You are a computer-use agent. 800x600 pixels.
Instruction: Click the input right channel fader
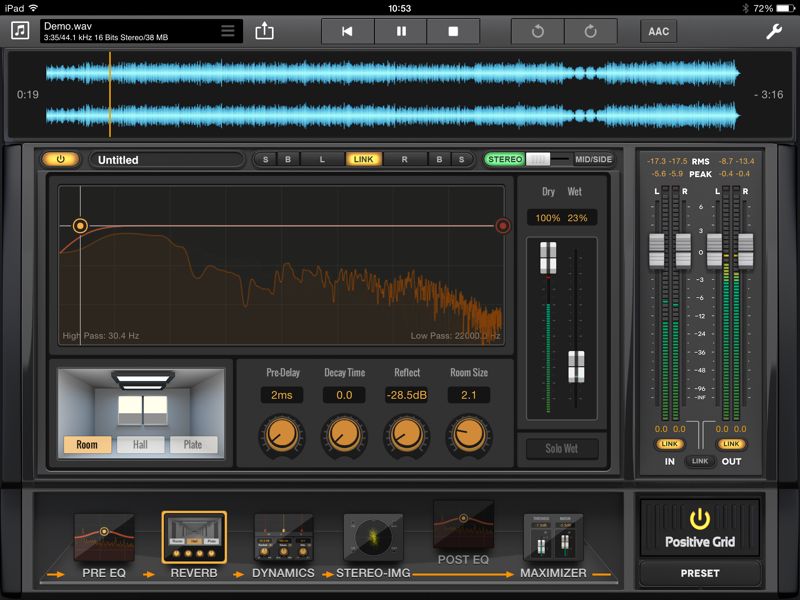[x=683, y=251]
